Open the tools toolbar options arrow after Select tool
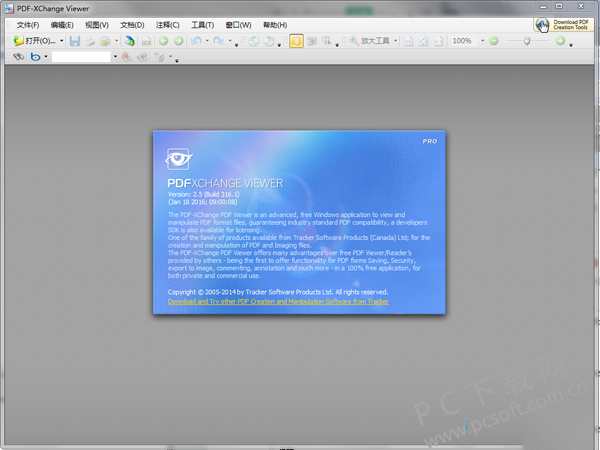Image resolution: width=600 pixels, height=450 pixels. (x=337, y=45)
